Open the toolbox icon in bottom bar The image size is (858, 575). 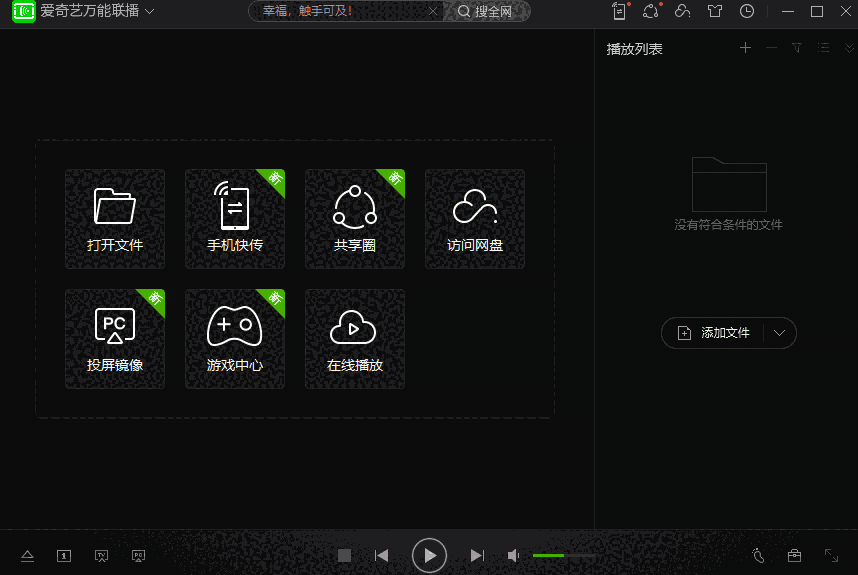794,556
